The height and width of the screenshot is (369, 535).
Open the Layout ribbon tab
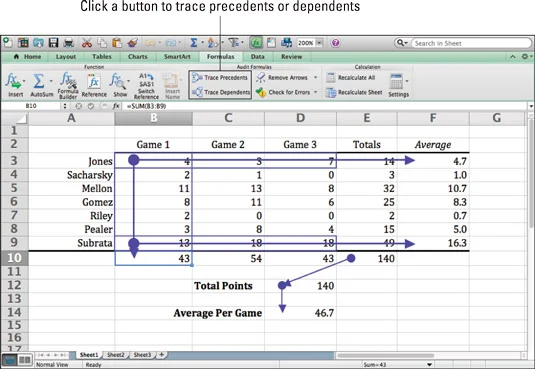click(66, 57)
